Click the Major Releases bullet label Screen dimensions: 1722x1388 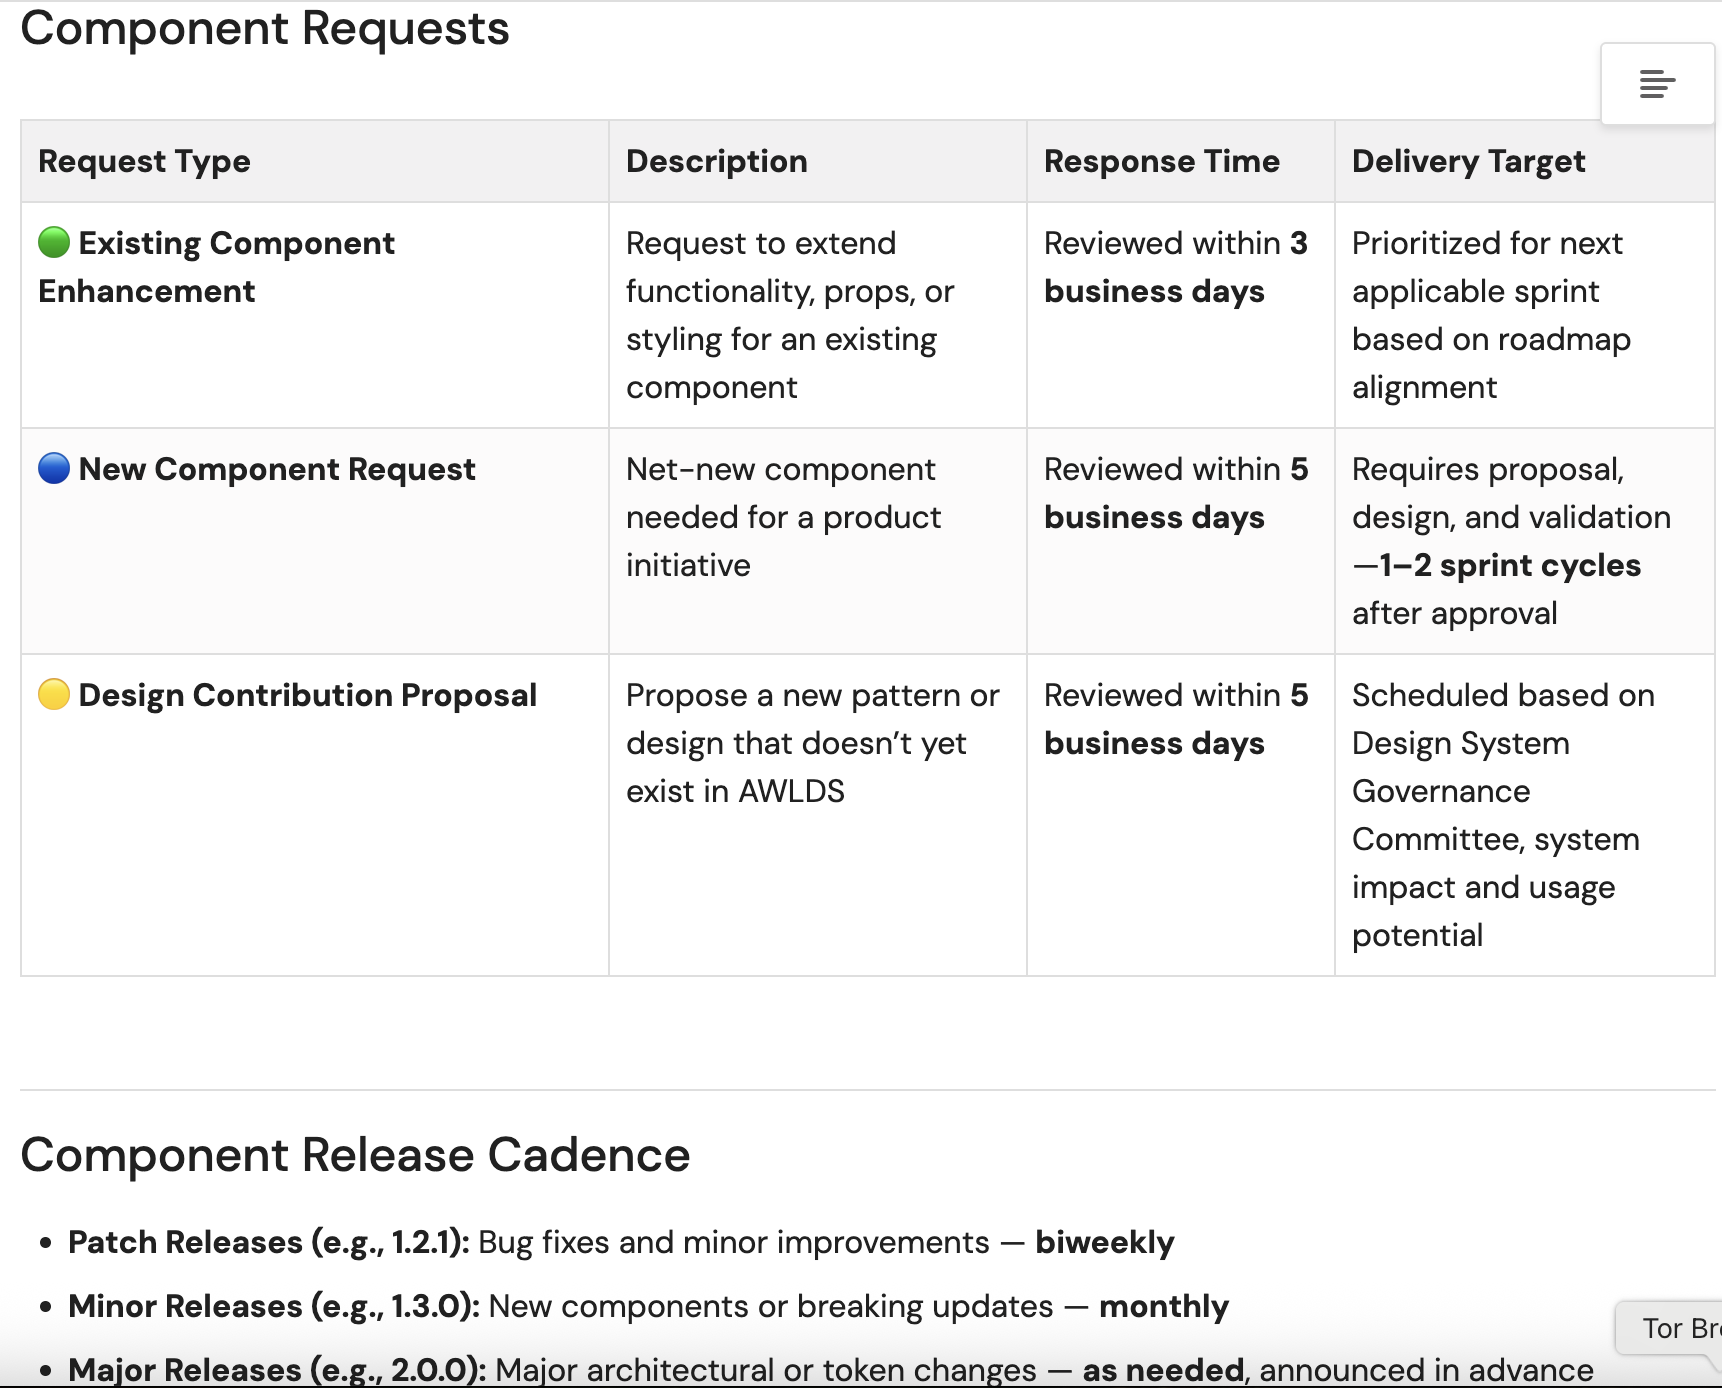click(276, 1369)
